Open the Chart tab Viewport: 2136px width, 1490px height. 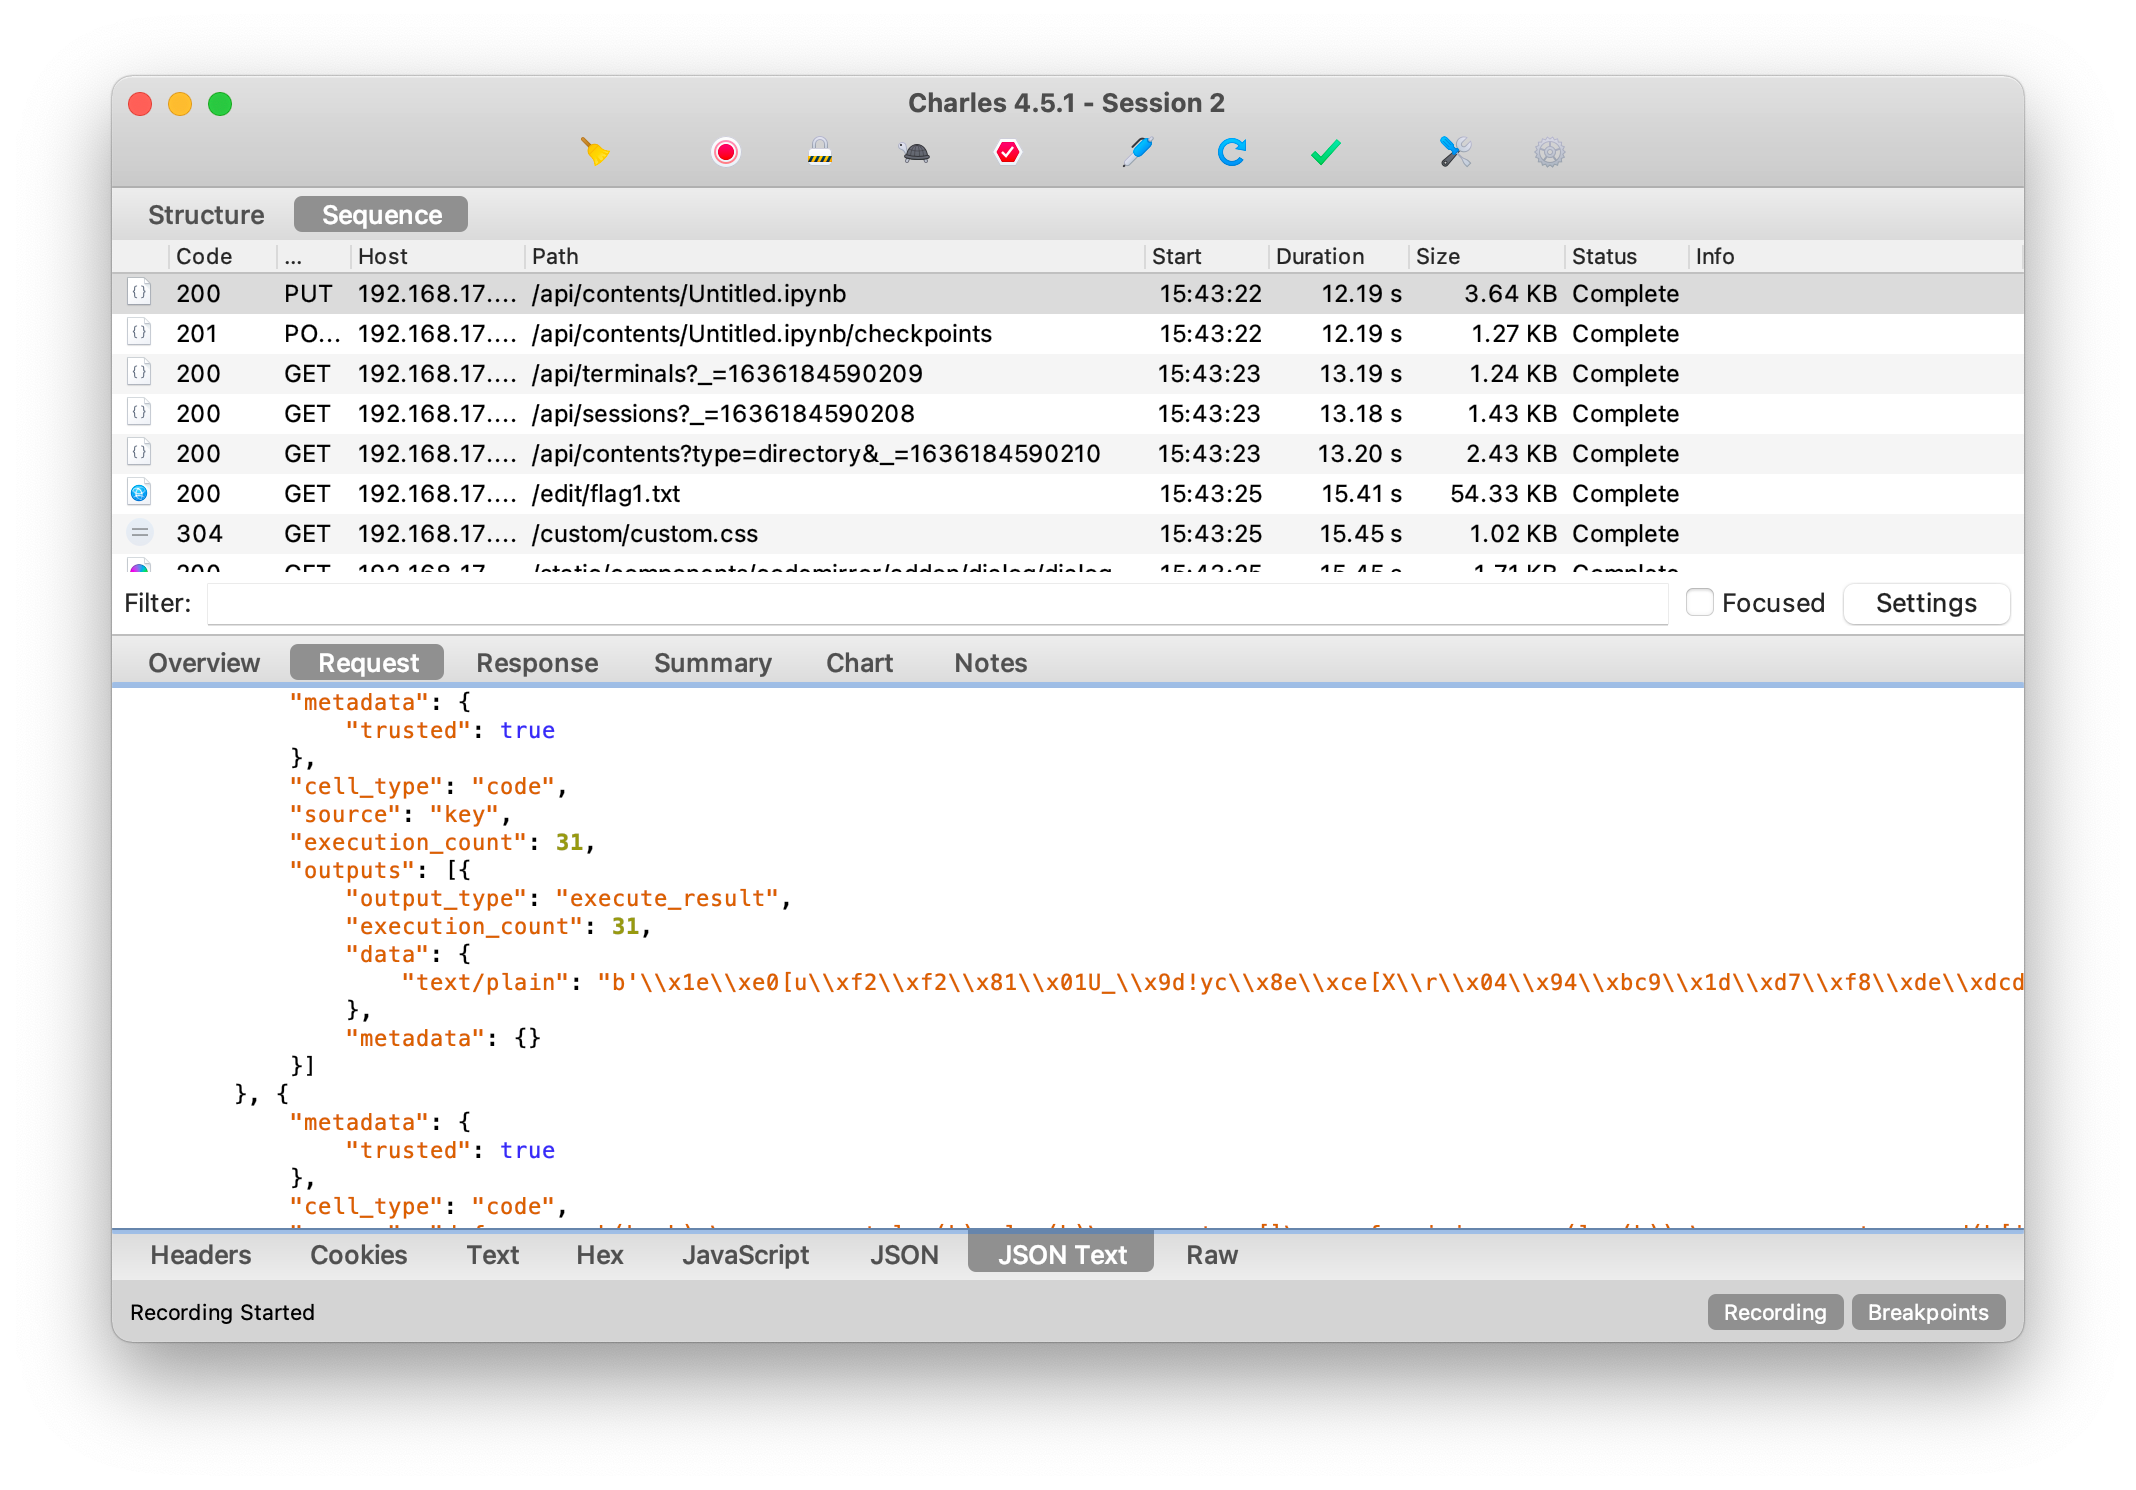tap(860, 663)
